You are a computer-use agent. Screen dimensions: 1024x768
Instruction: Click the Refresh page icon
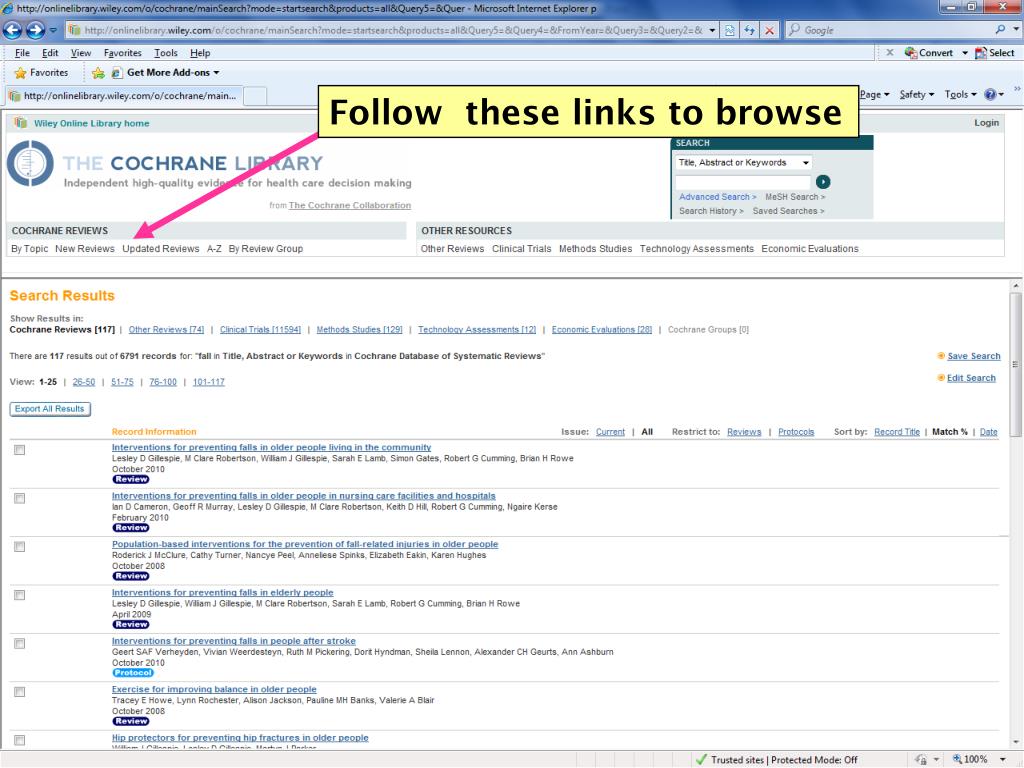pos(749,30)
